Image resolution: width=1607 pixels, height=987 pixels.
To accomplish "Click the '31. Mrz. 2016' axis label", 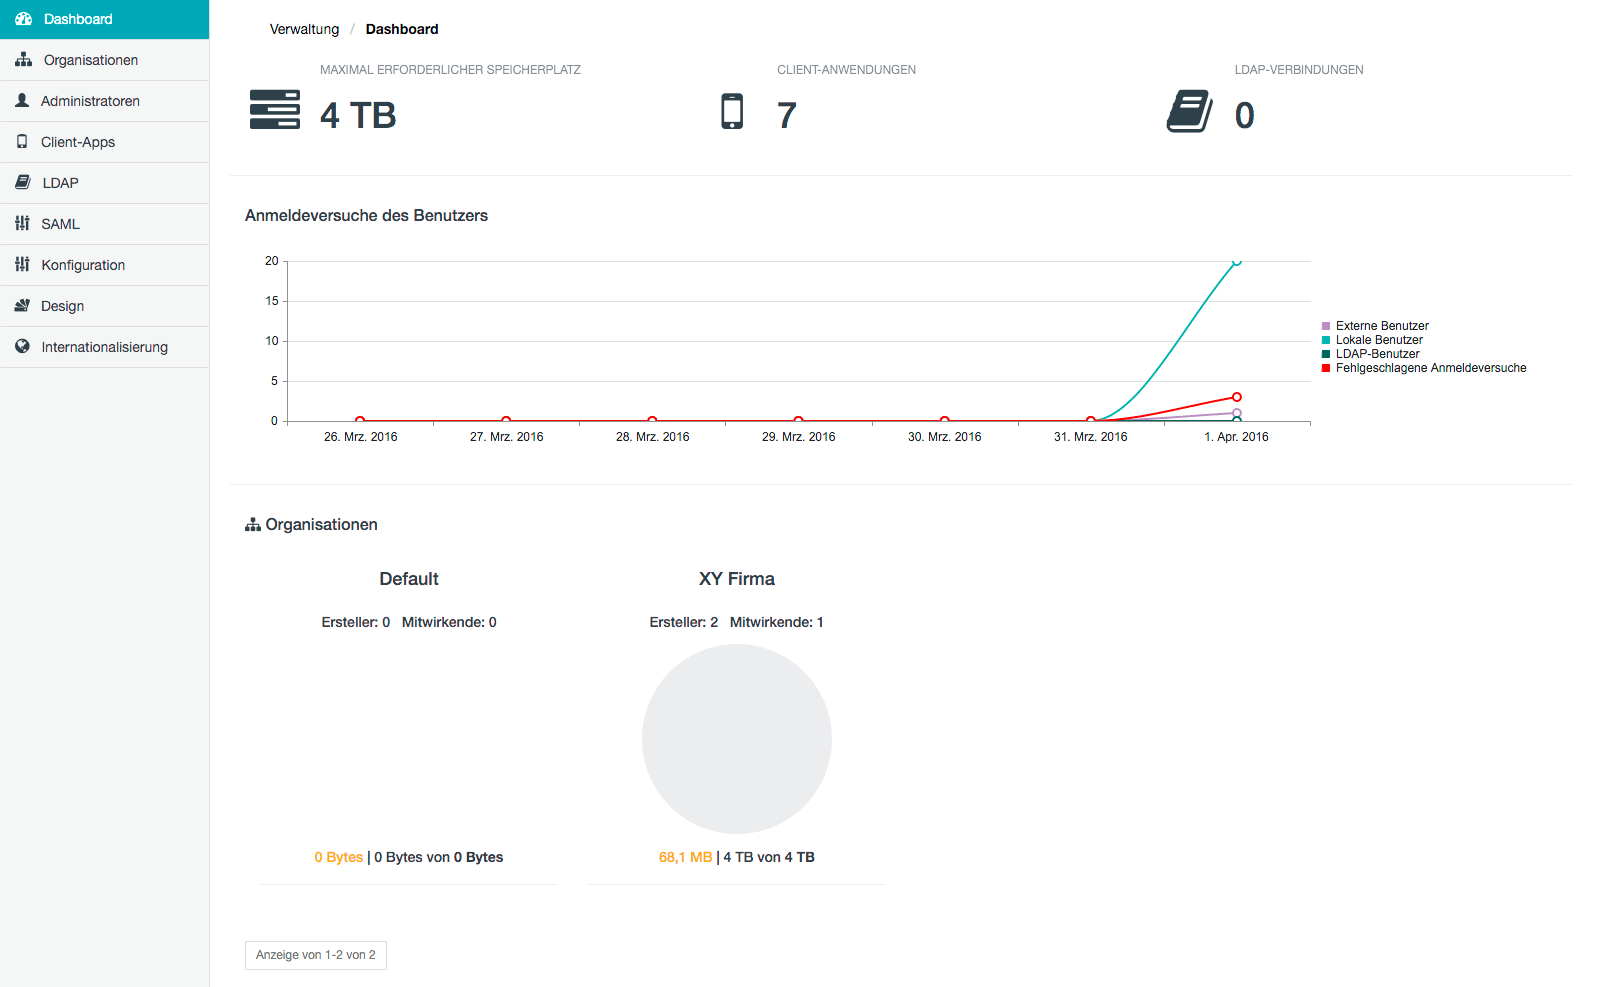I will [x=1090, y=437].
